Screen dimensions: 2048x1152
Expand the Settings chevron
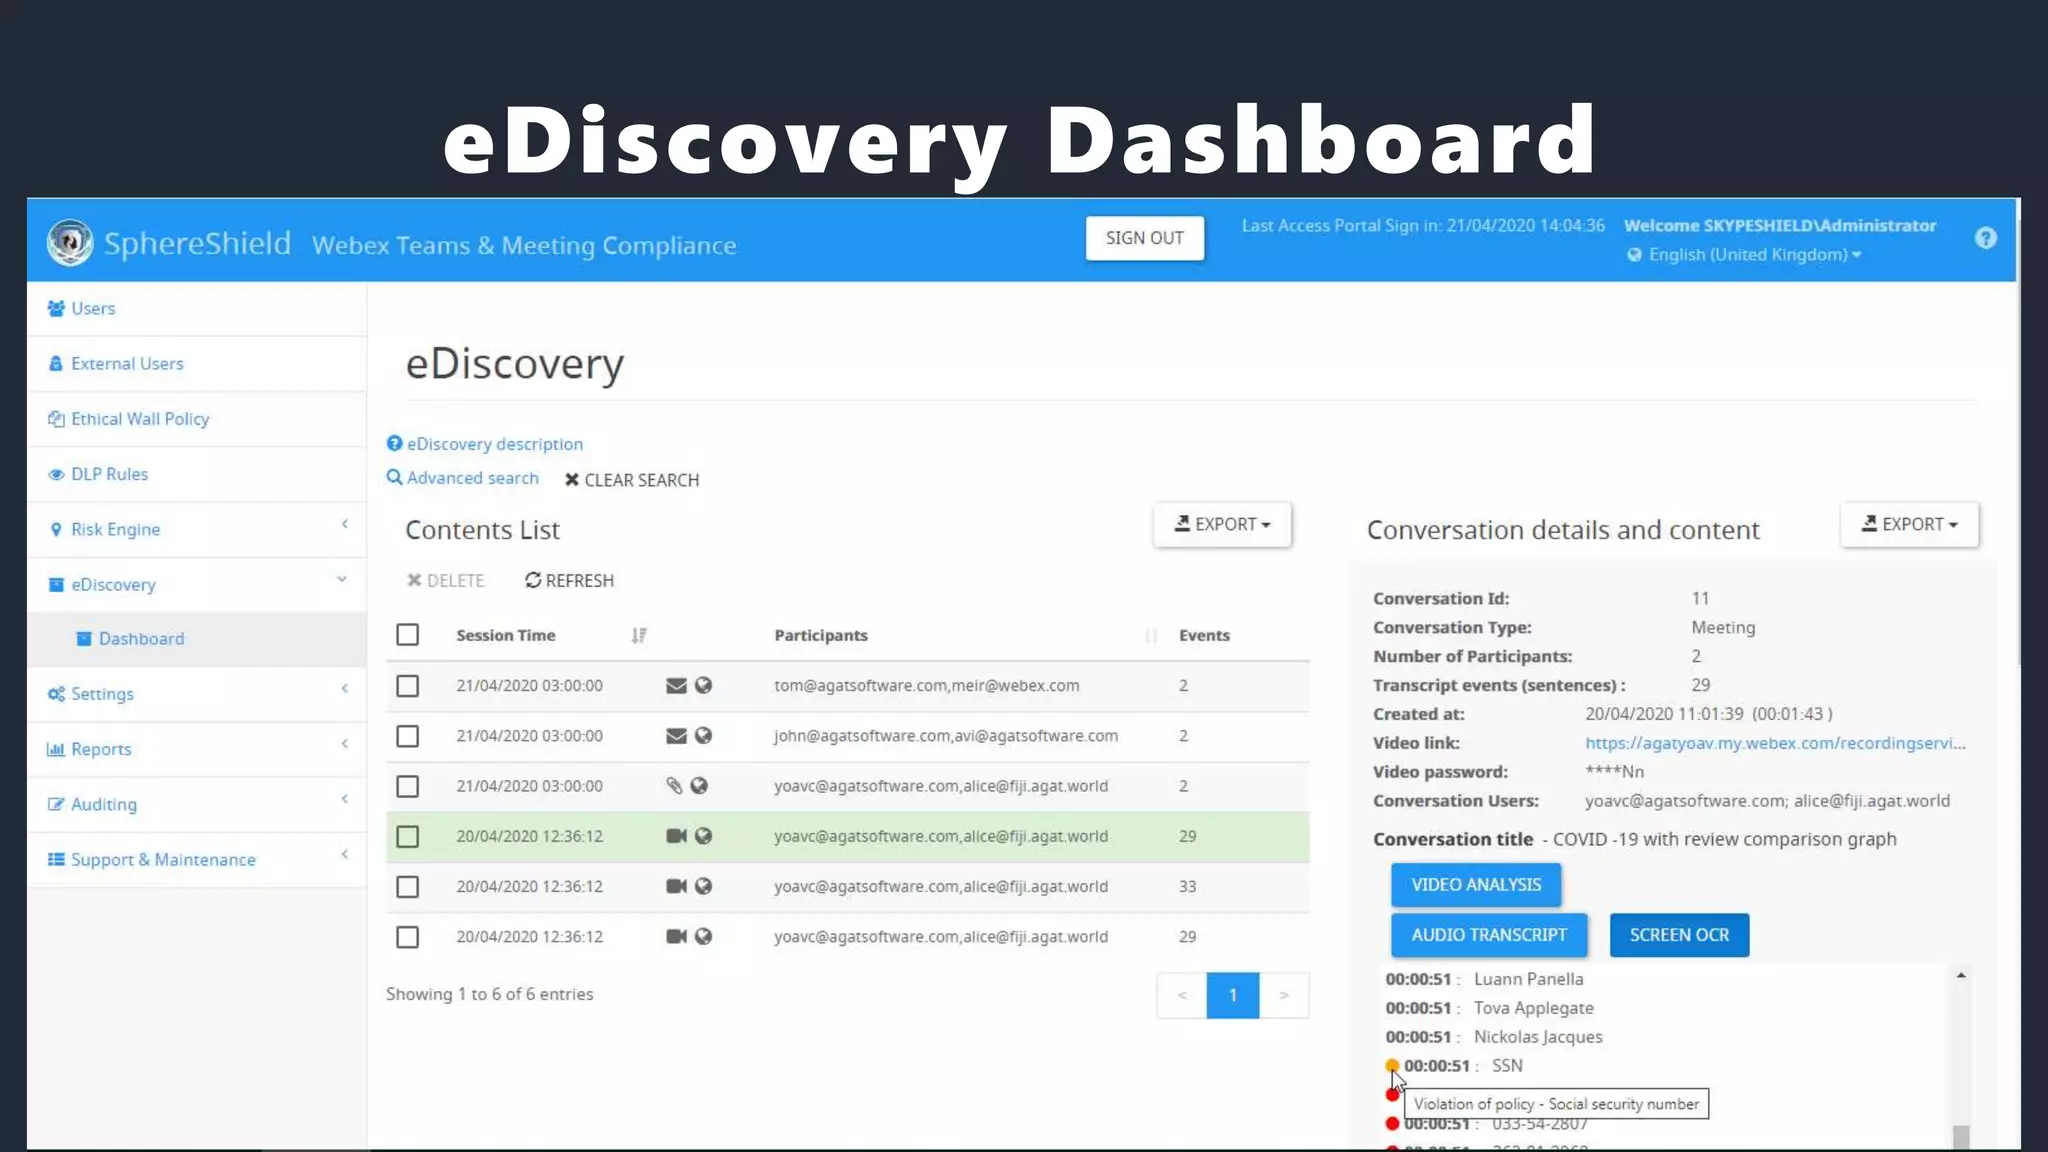pyautogui.click(x=345, y=688)
